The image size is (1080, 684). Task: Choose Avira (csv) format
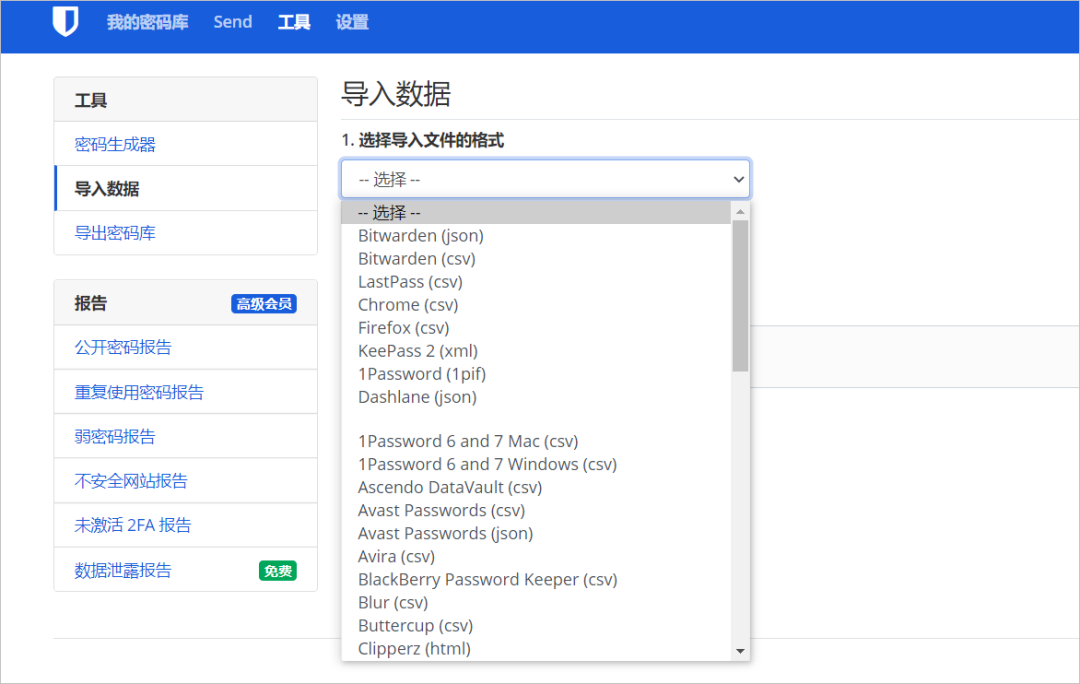tap(536, 557)
